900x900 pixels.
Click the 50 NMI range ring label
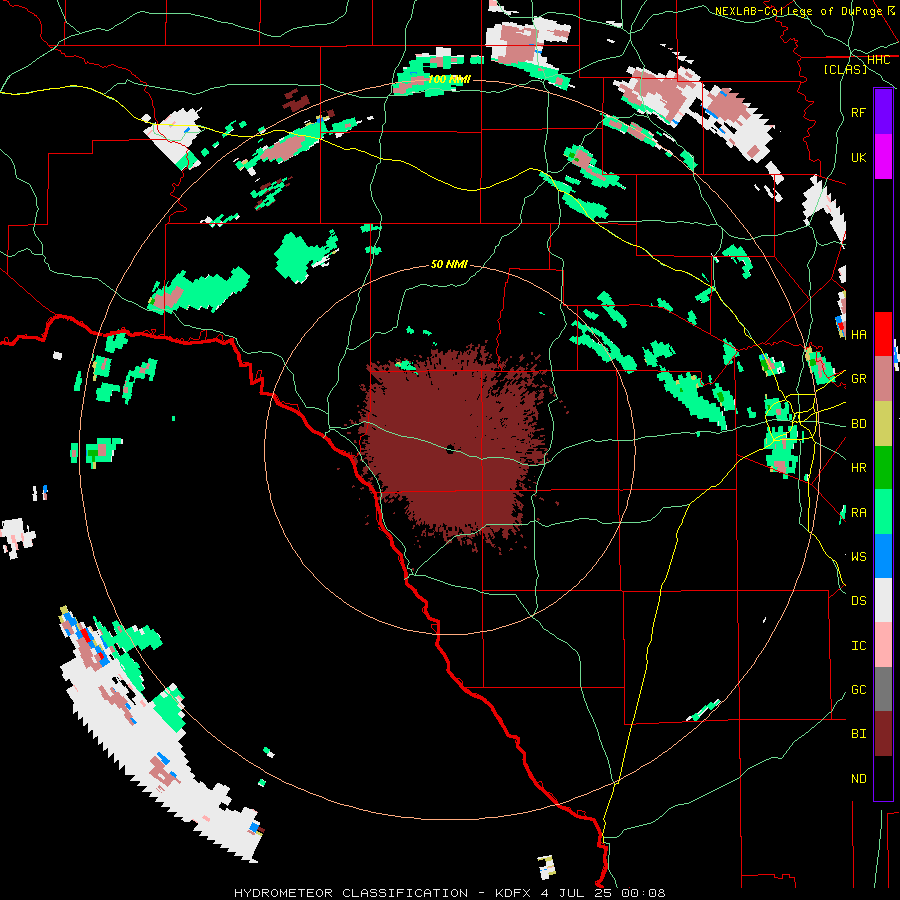pyautogui.click(x=449, y=264)
